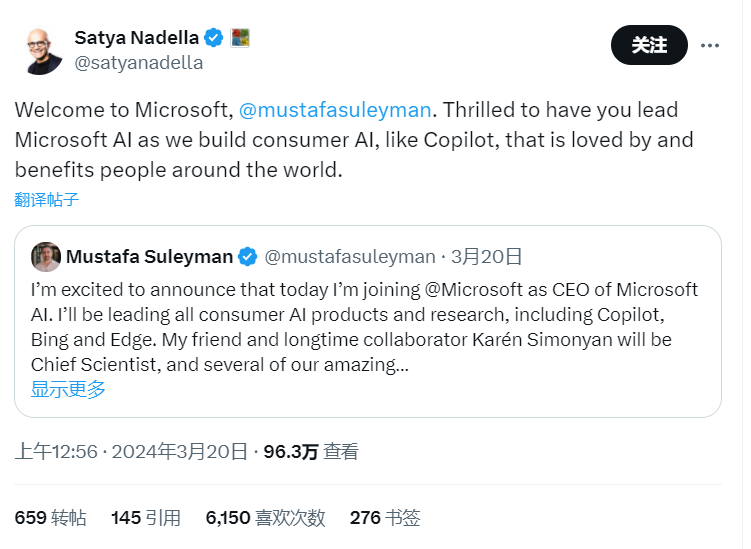Expand quoted post with 显示更多
The height and width of the screenshot is (549, 751).
[68, 389]
